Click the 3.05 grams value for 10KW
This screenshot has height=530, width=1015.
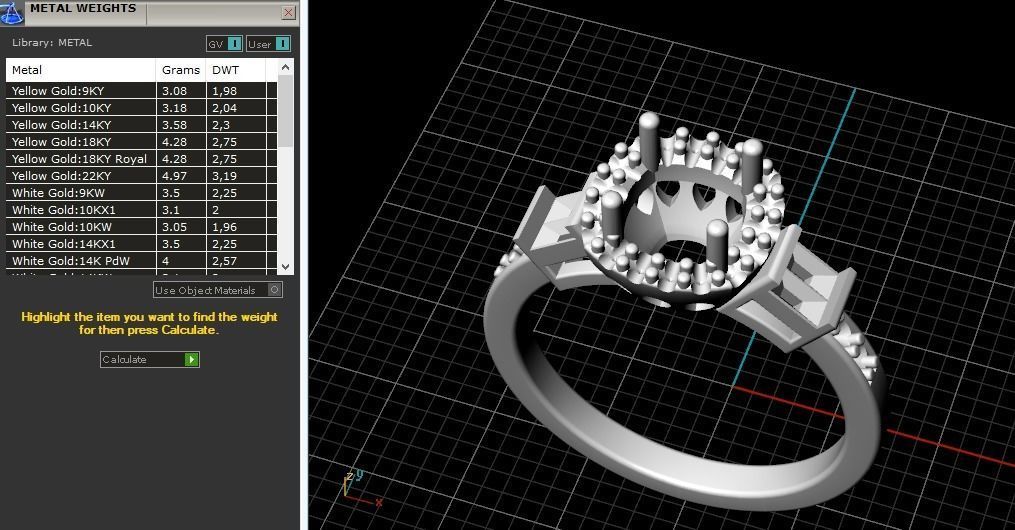(x=174, y=226)
